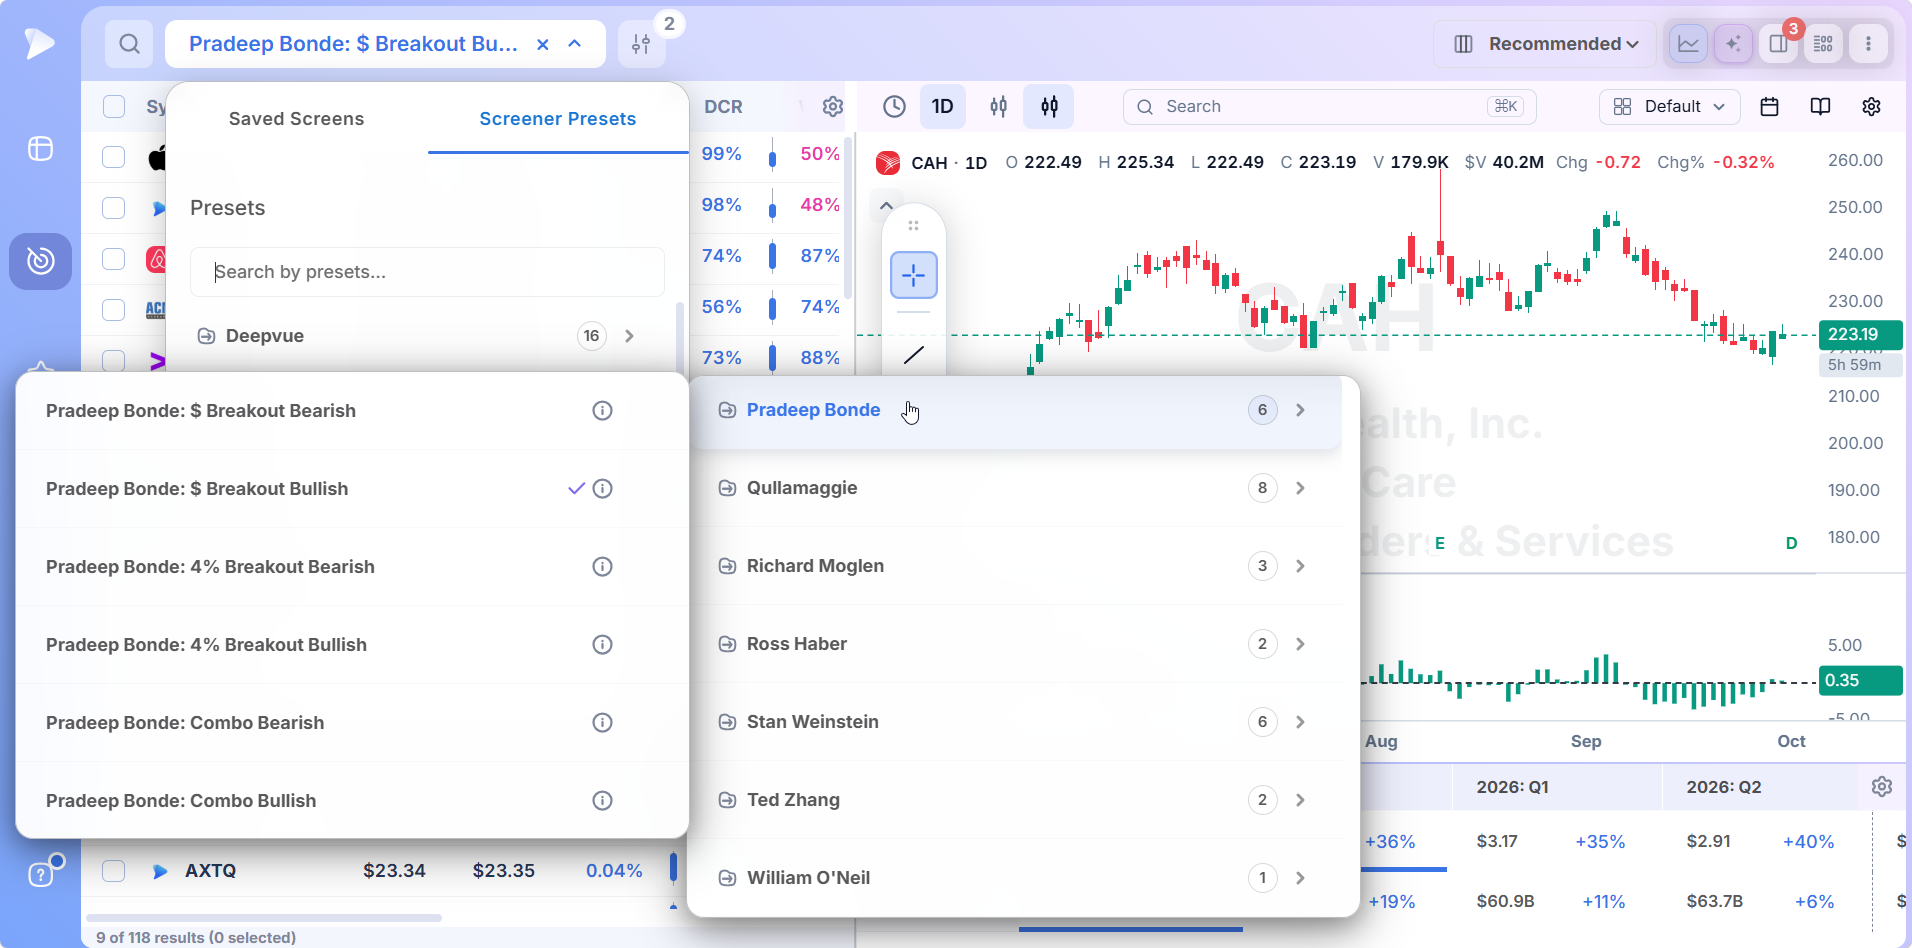Switch to the Screener Presets tab
1912x948 pixels.
tap(558, 119)
